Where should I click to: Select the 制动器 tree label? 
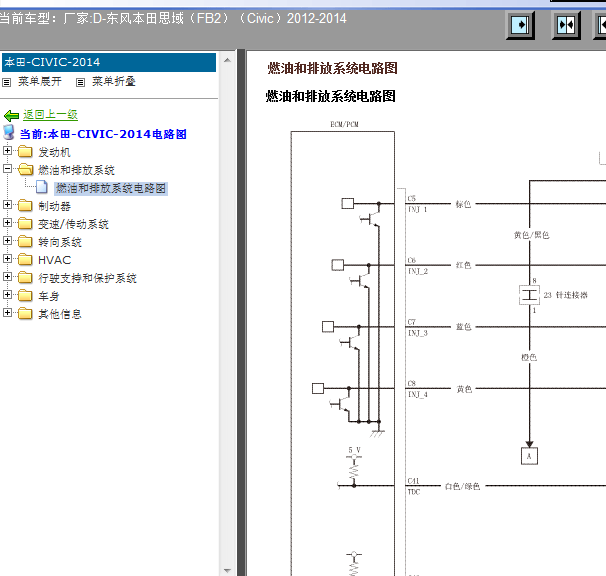coord(54,206)
